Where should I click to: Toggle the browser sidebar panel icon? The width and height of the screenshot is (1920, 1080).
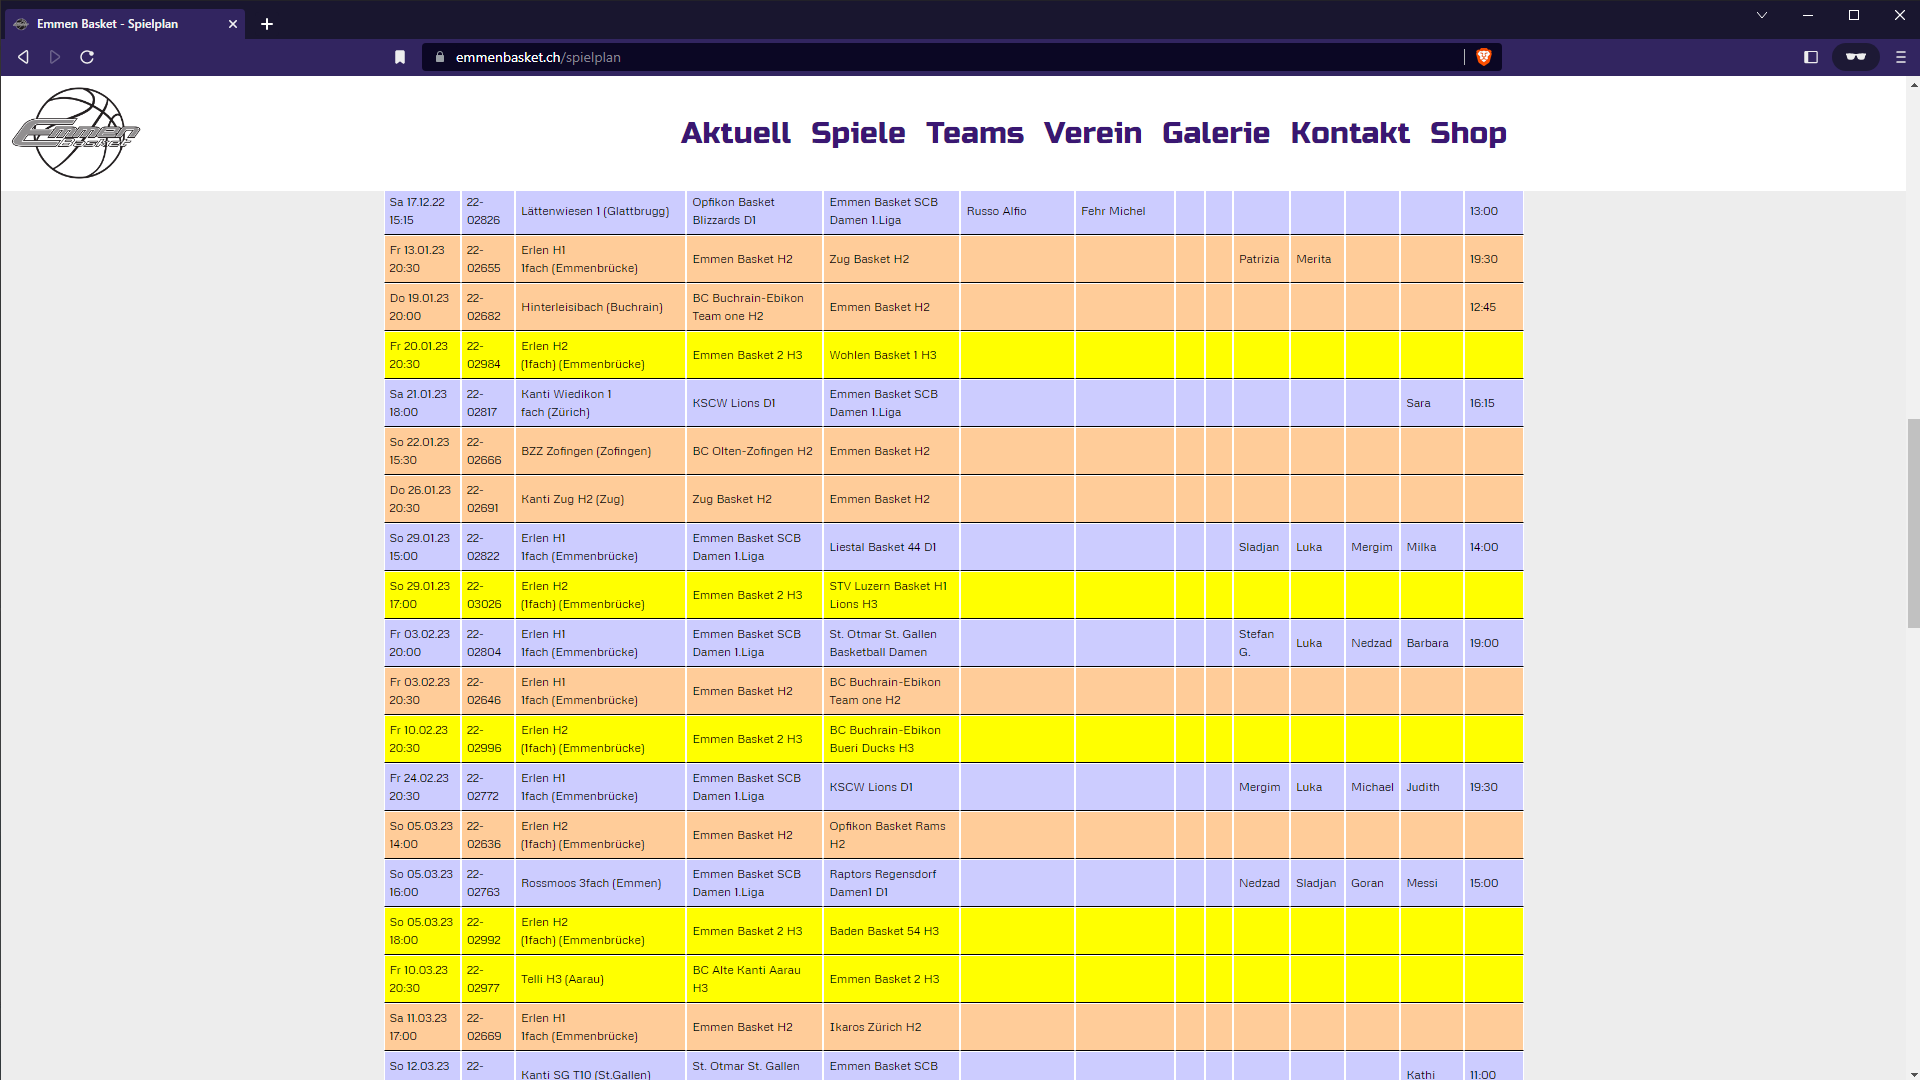pos(1810,57)
